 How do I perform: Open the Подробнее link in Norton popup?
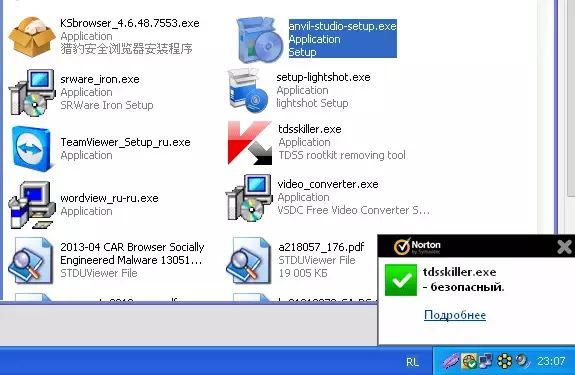[x=455, y=315]
